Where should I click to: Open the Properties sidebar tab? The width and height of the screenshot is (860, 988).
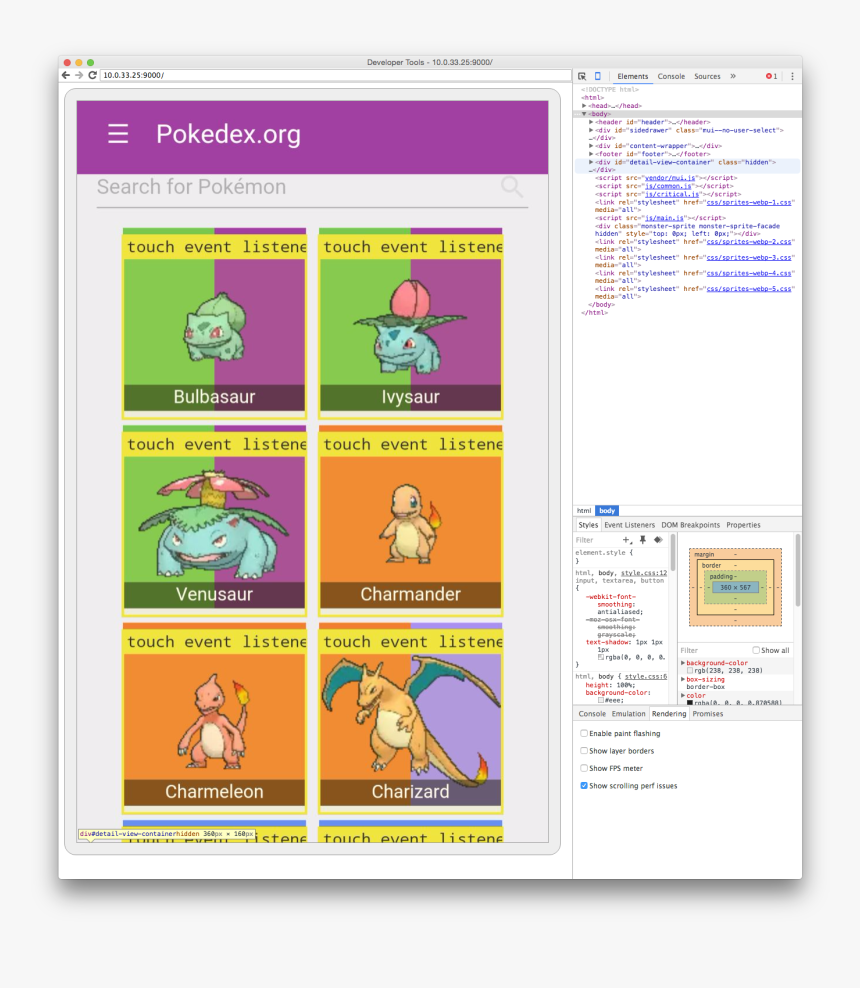click(743, 525)
